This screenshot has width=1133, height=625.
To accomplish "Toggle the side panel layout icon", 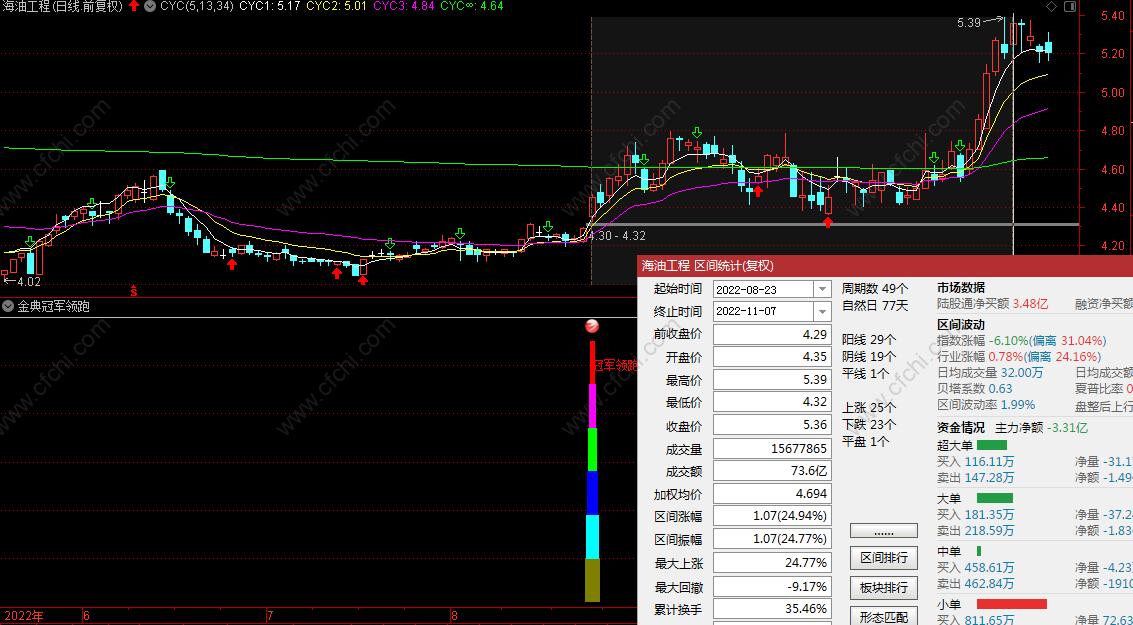I will coord(1070,7).
